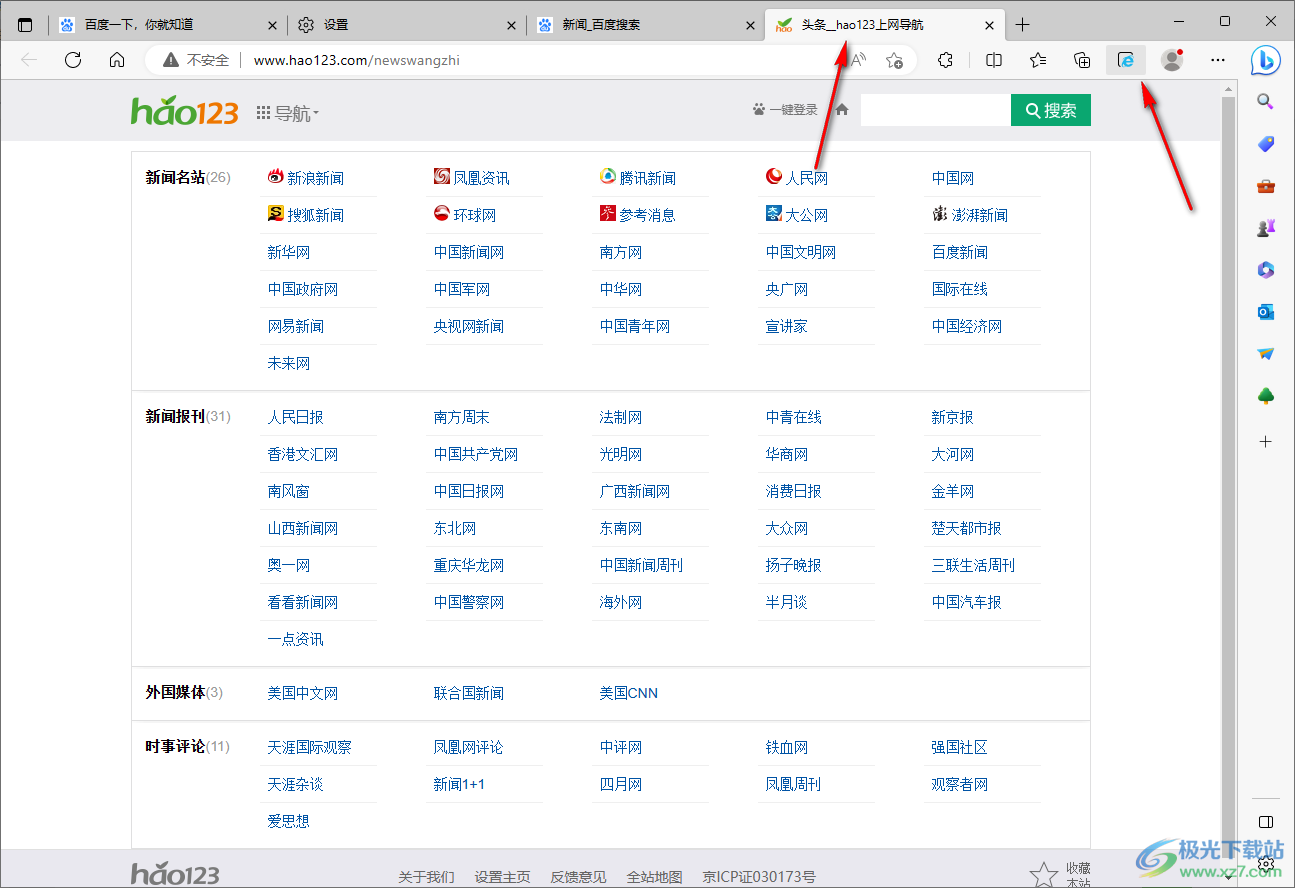This screenshot has width=1295, height=888.
Task: Expand the 导航 dropdown menu
Action: click(288, 114)
